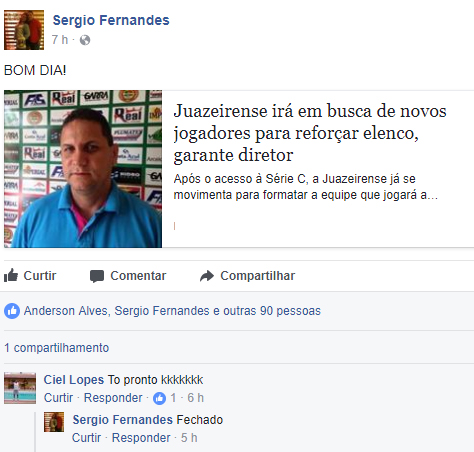View the list of 90 other people who liked
The width and height of the screenshot is (474, 452).
(272, 311)
